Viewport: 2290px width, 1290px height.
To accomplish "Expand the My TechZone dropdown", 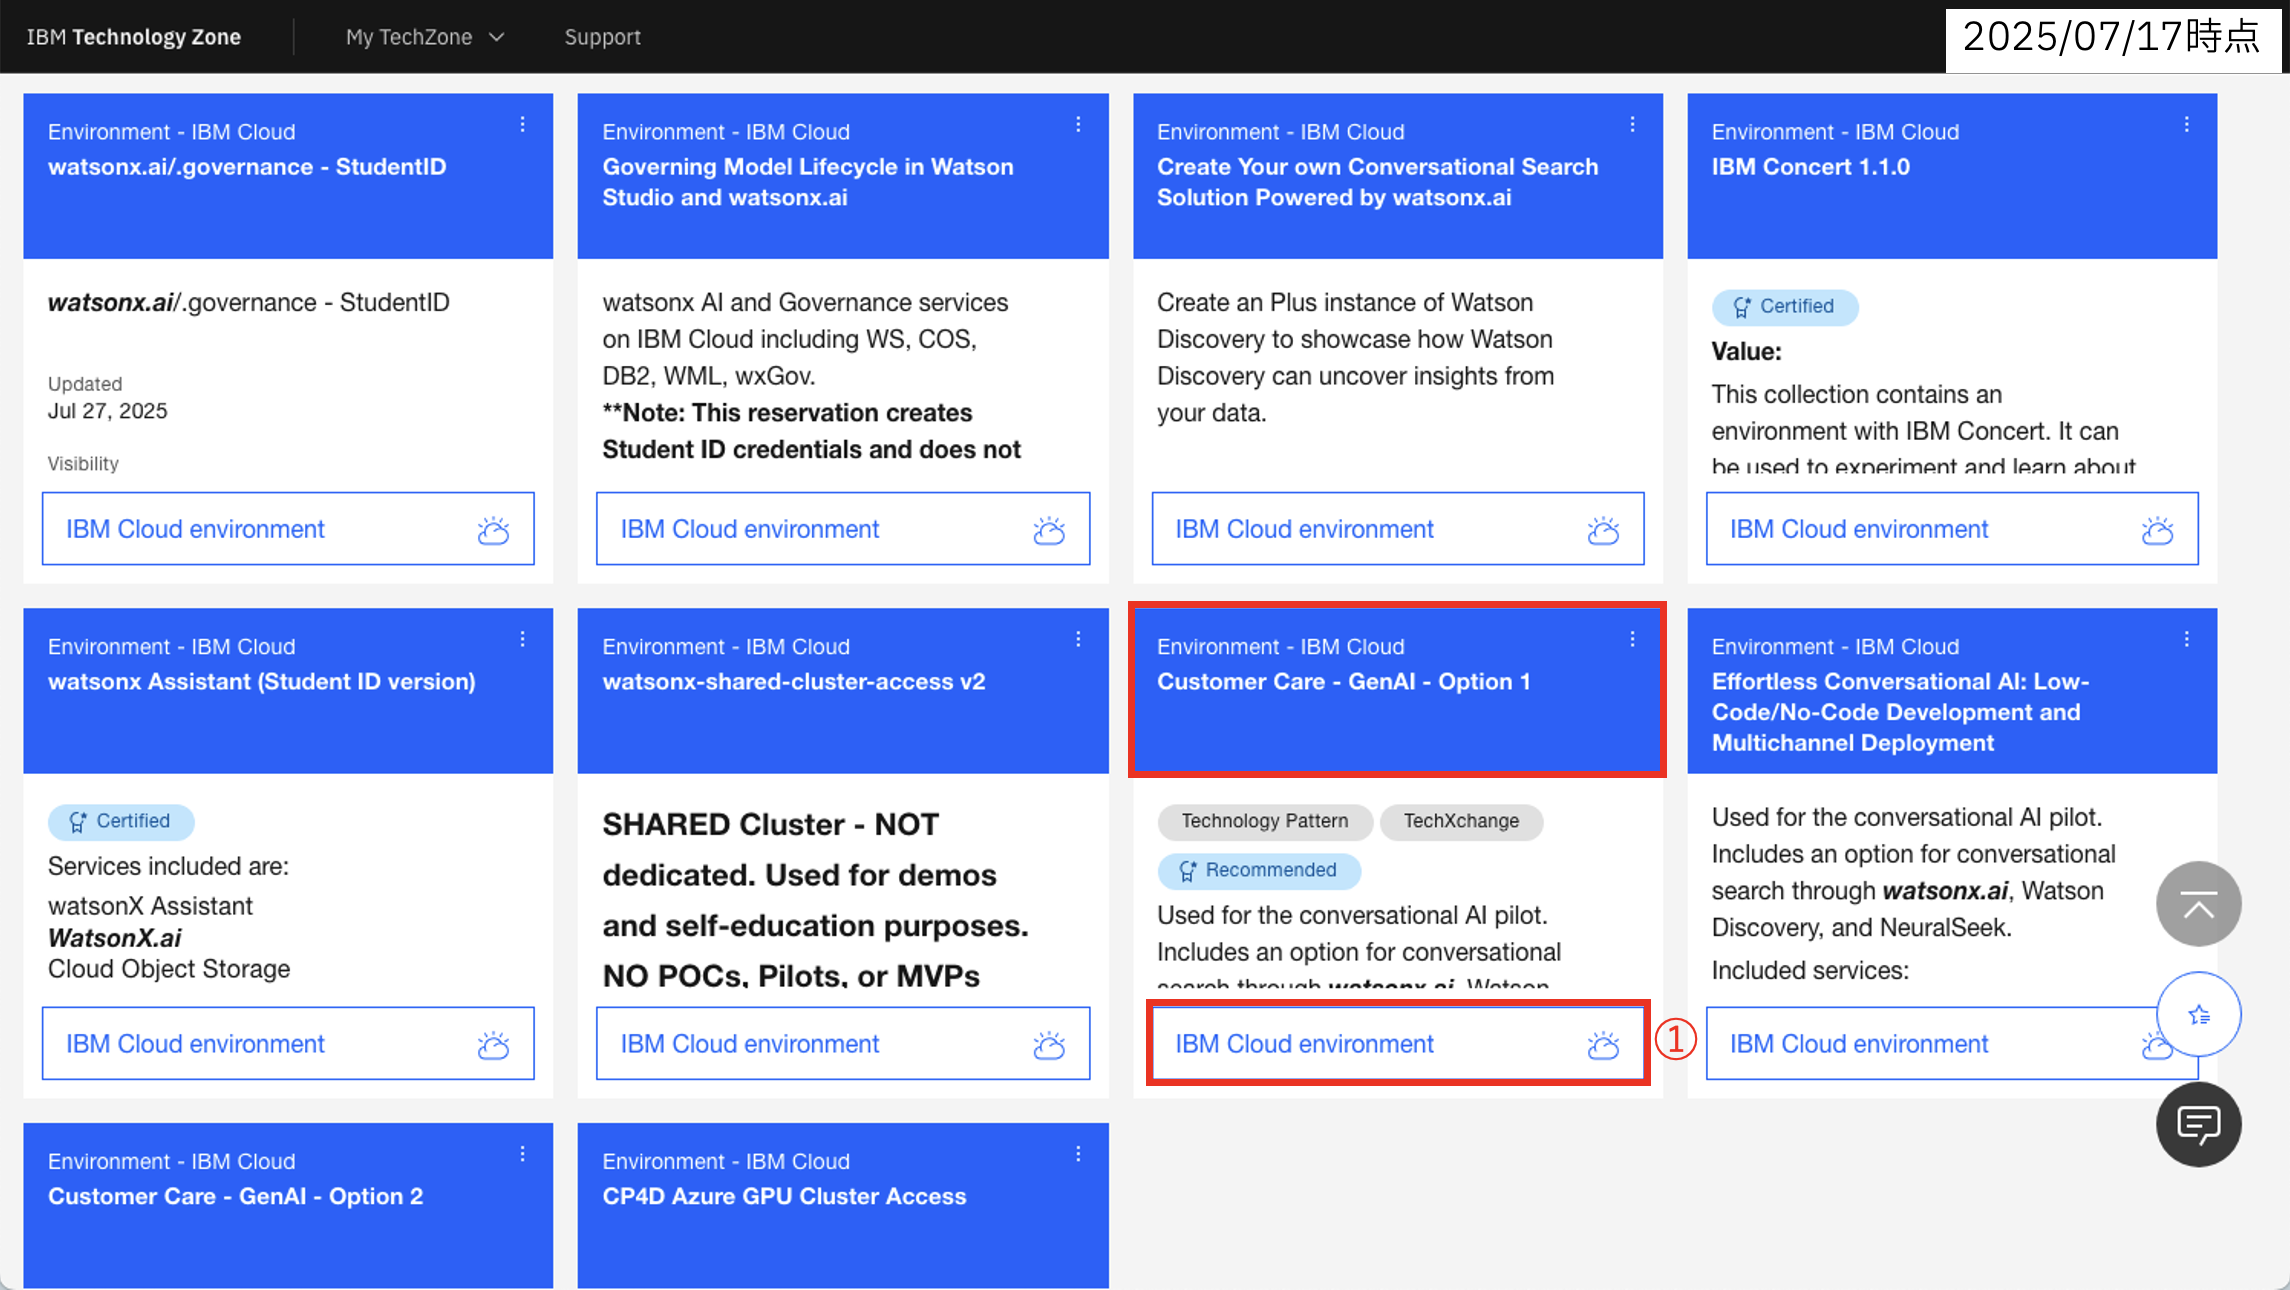I will click(x=425, y=37).
